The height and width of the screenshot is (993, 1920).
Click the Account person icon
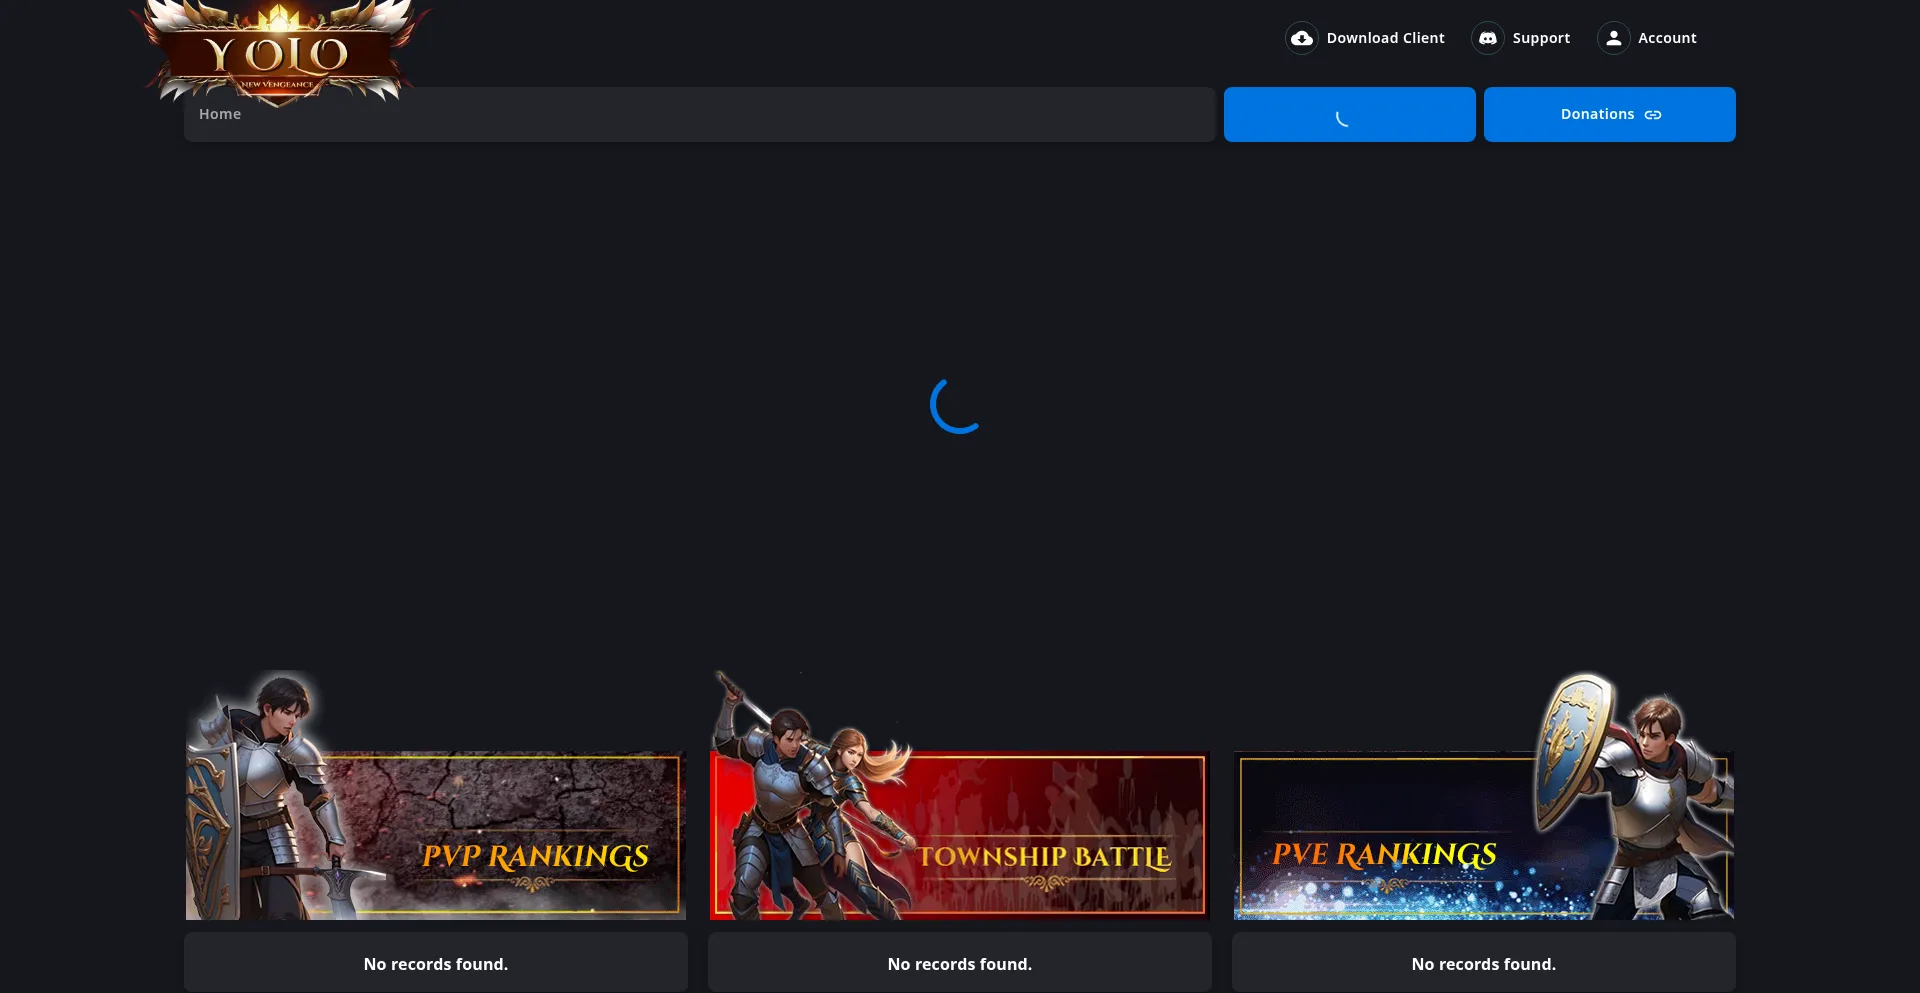(x=1613, y=38)
